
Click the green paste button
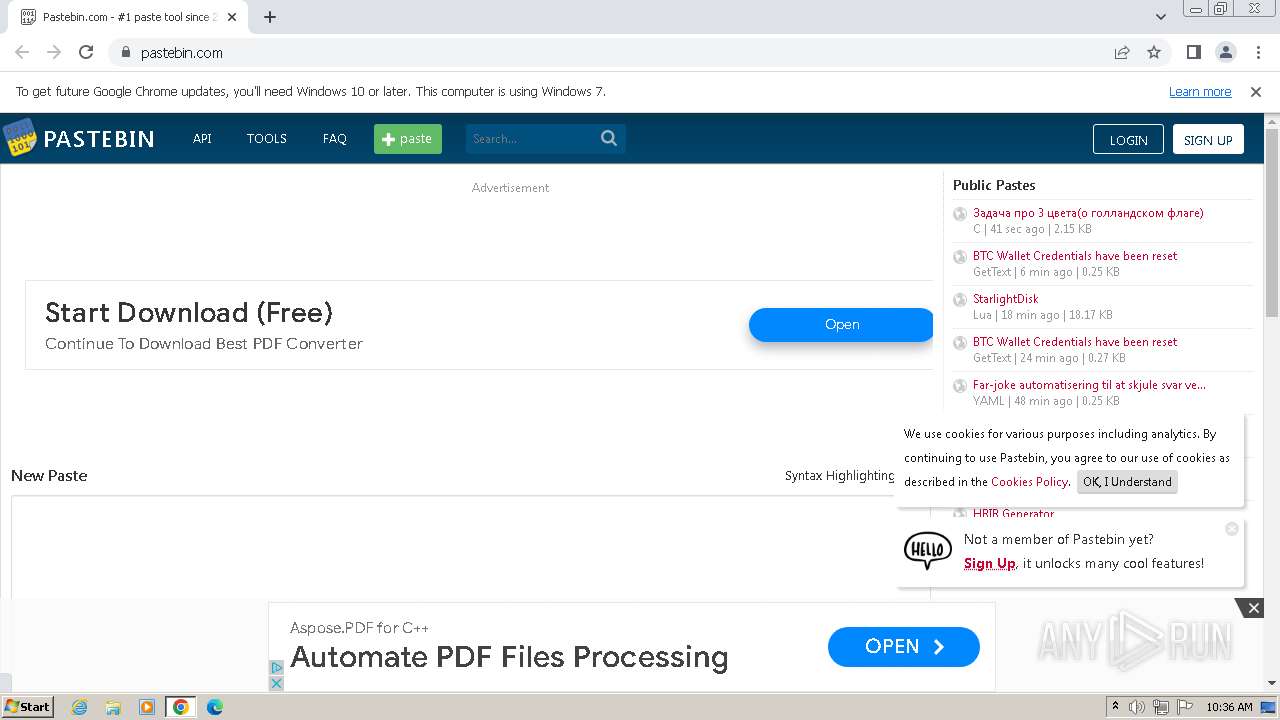pos(408,139)
